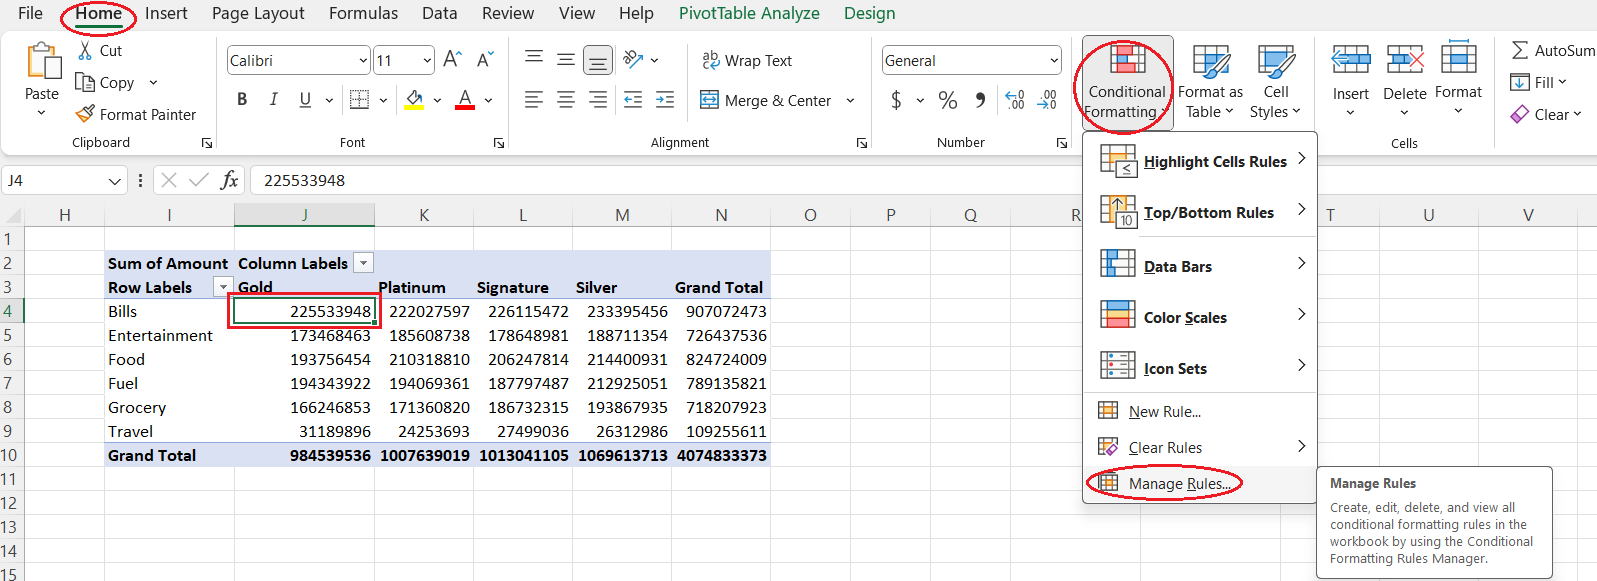1597x581 pixels.
Task: Toggle Wrap Text
Action: point(746,60)
